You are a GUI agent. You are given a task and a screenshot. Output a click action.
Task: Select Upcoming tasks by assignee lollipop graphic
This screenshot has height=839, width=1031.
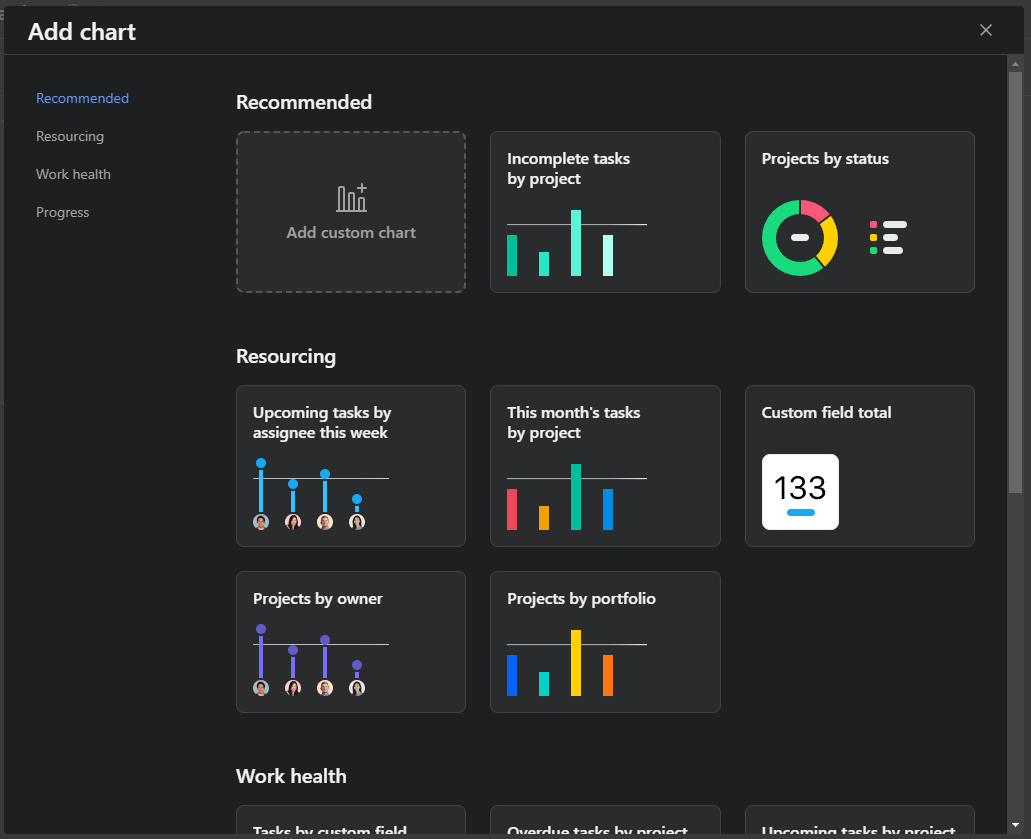[x=321, y=494]
